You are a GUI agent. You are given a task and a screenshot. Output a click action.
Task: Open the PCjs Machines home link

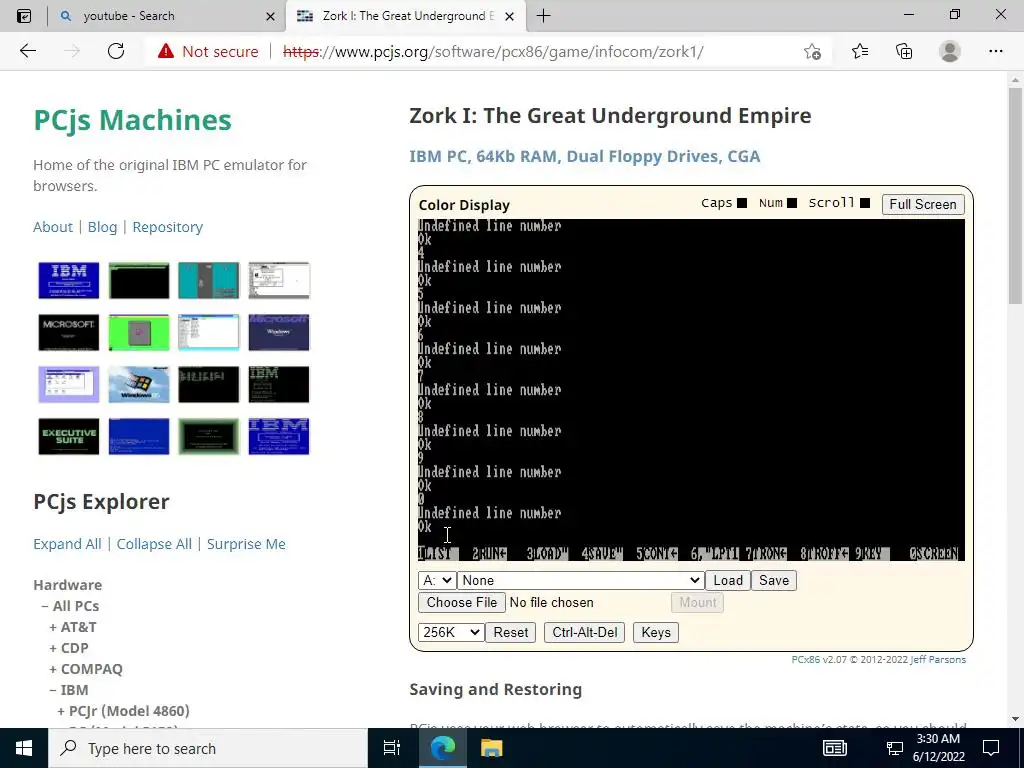click(133, 120)
